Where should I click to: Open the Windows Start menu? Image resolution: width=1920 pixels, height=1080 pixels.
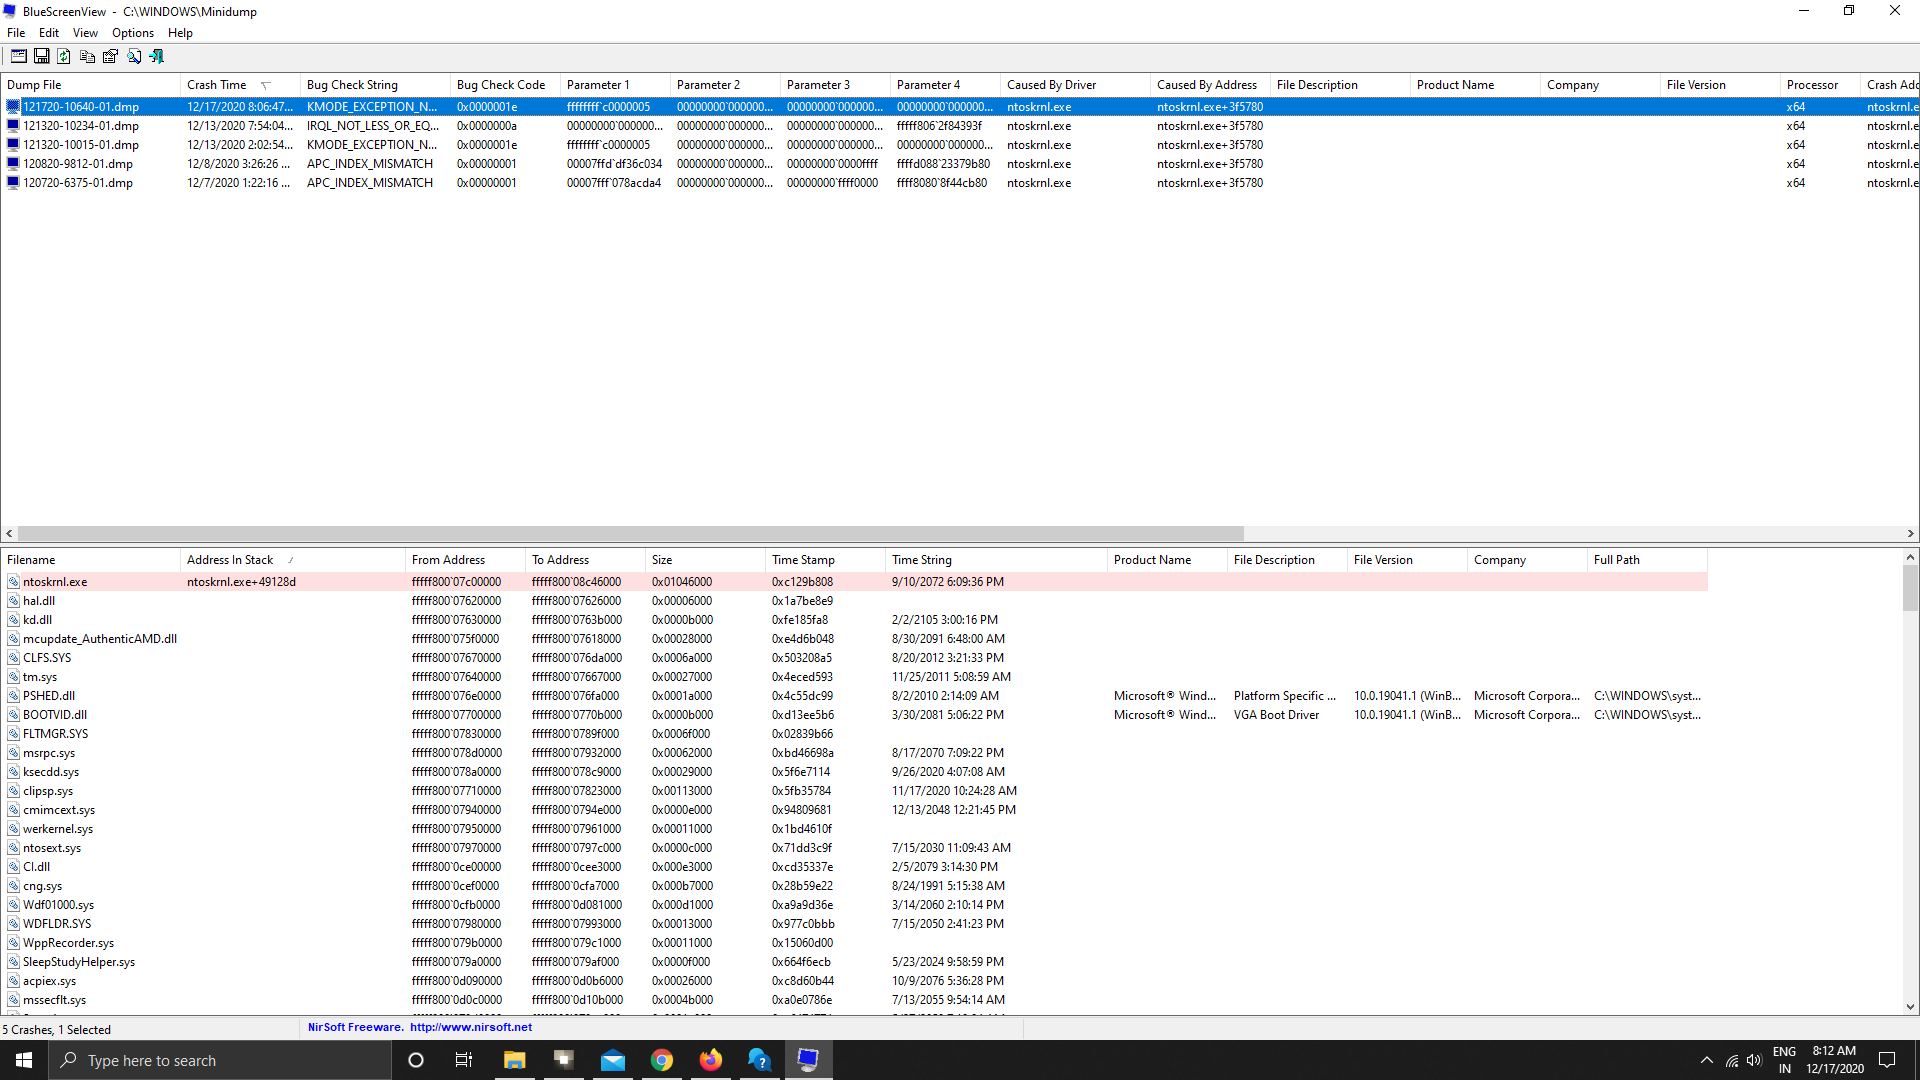pos(24,1060)
